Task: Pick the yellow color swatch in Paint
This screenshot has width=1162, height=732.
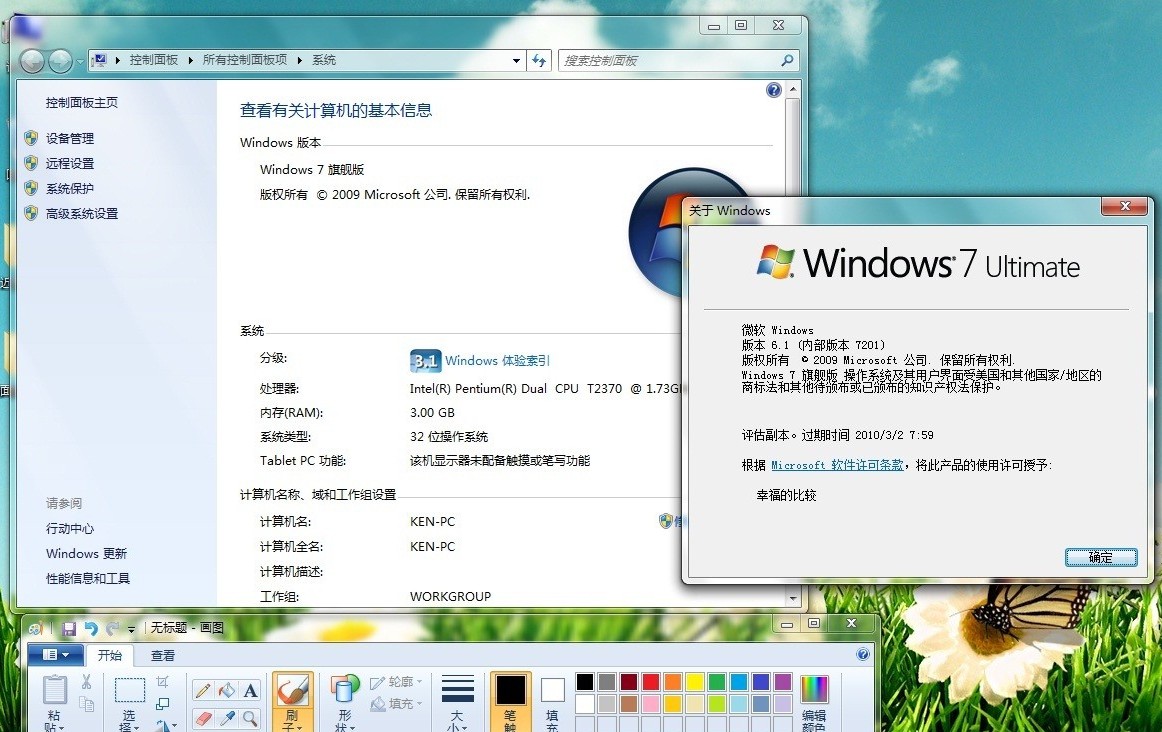Action: (694, 682)
